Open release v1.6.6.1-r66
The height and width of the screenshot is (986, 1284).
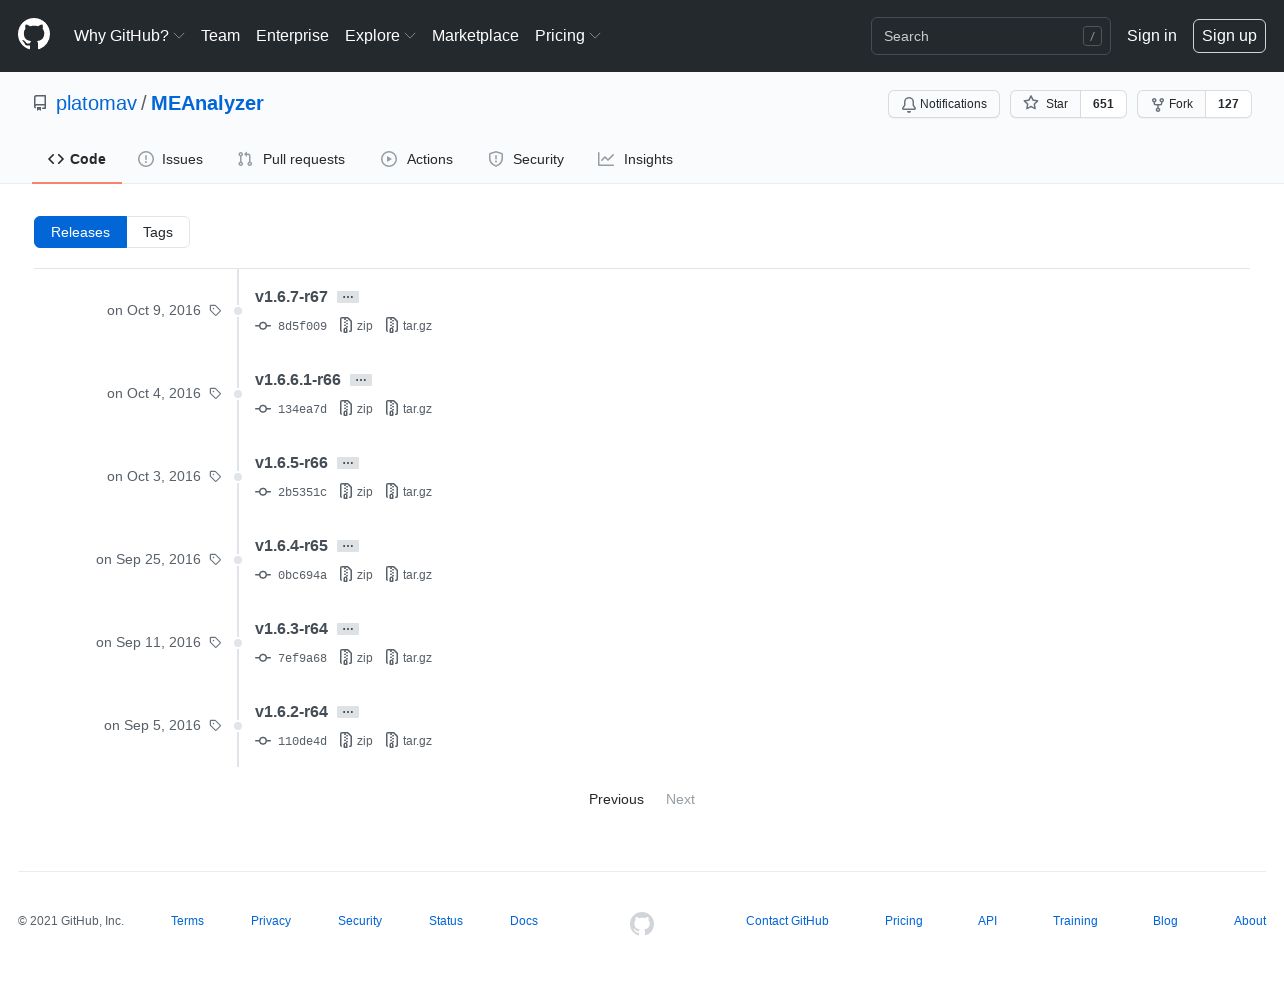[x=298, y=380]
